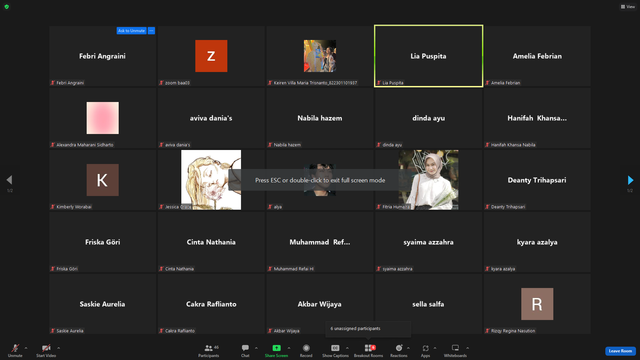Viewport: 640px width, 360px height.
Task: Expand reactions options caret
Action: tap(408, 348)
